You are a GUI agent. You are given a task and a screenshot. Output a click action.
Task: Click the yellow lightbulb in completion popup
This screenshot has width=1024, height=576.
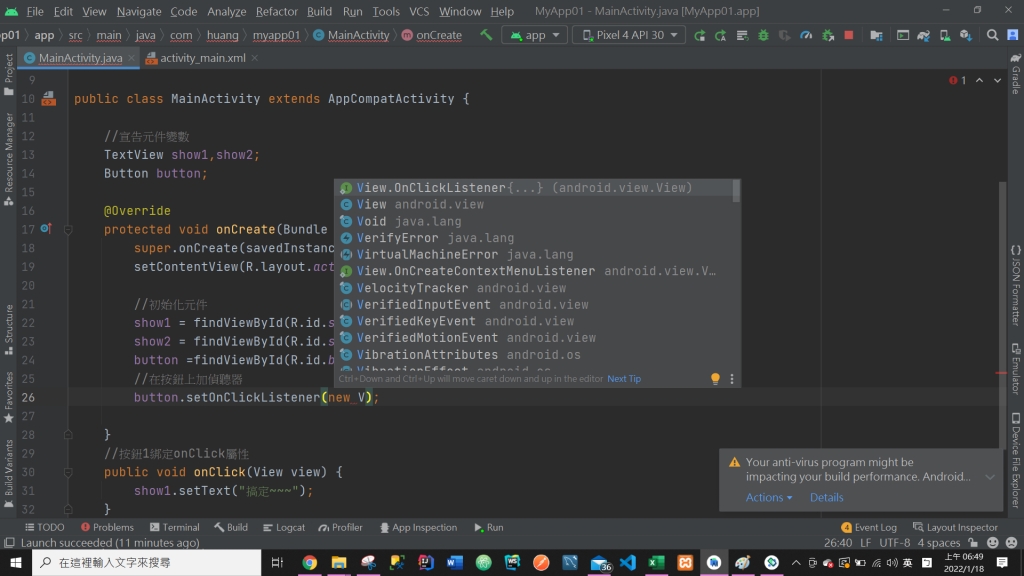[715, 379]
